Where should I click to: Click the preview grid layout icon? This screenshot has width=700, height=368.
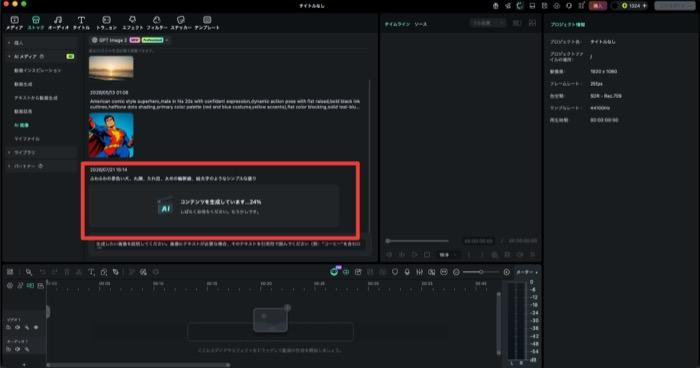tap(532, 23)
